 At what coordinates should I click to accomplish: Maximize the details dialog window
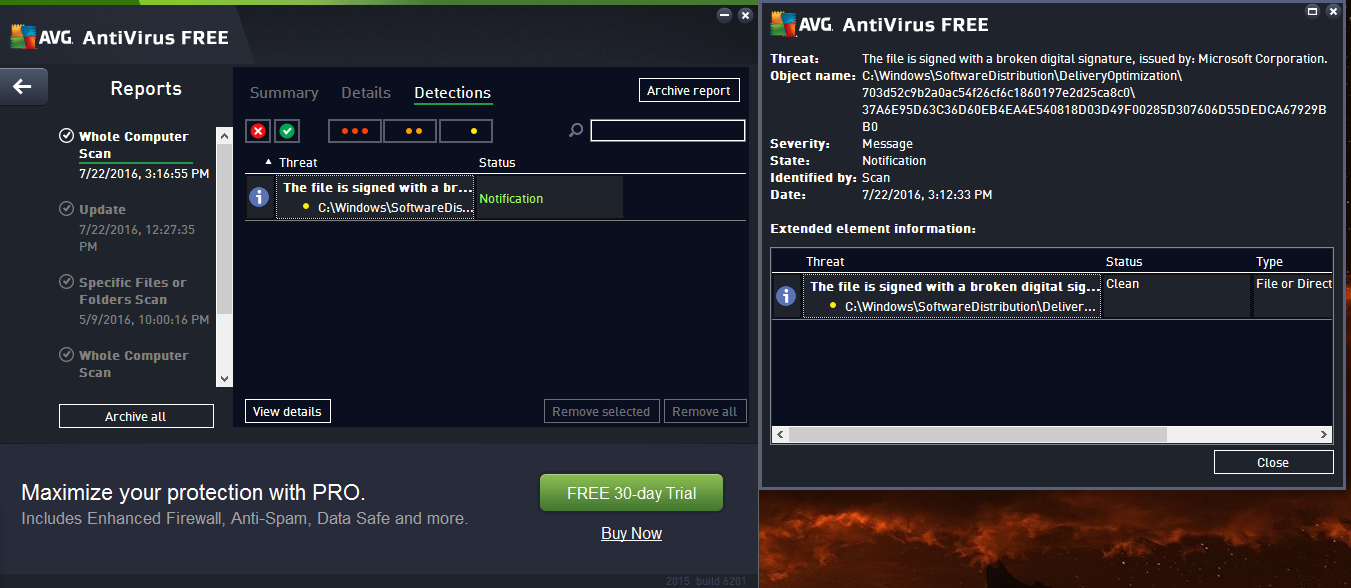[1313, 11]
